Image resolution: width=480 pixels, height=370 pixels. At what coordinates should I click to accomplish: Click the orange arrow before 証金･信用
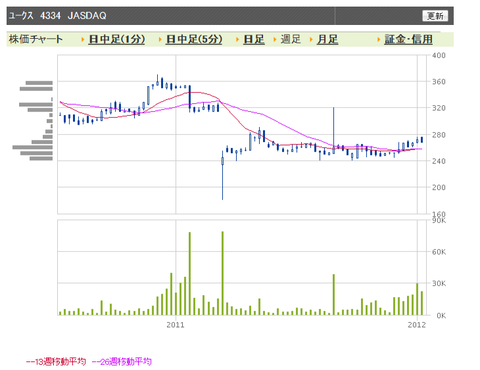(x=378, y=40)
